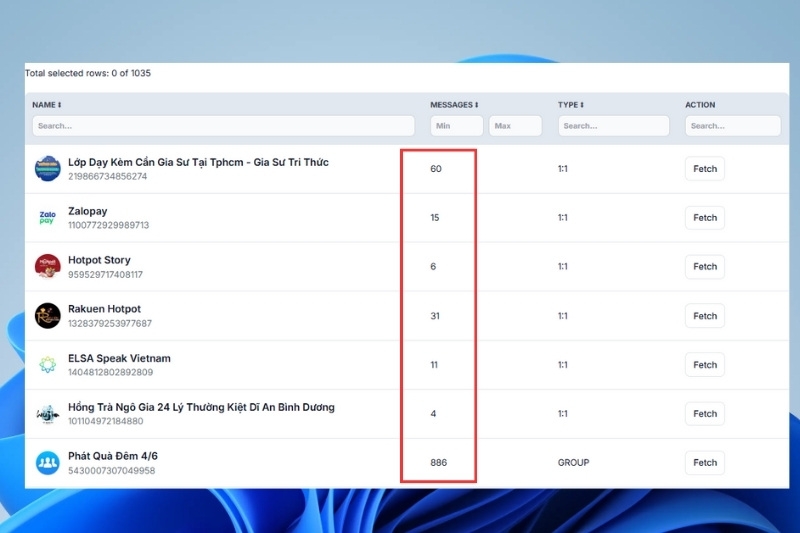
Task: Focus the Name search field
Action: click(223, 125)
